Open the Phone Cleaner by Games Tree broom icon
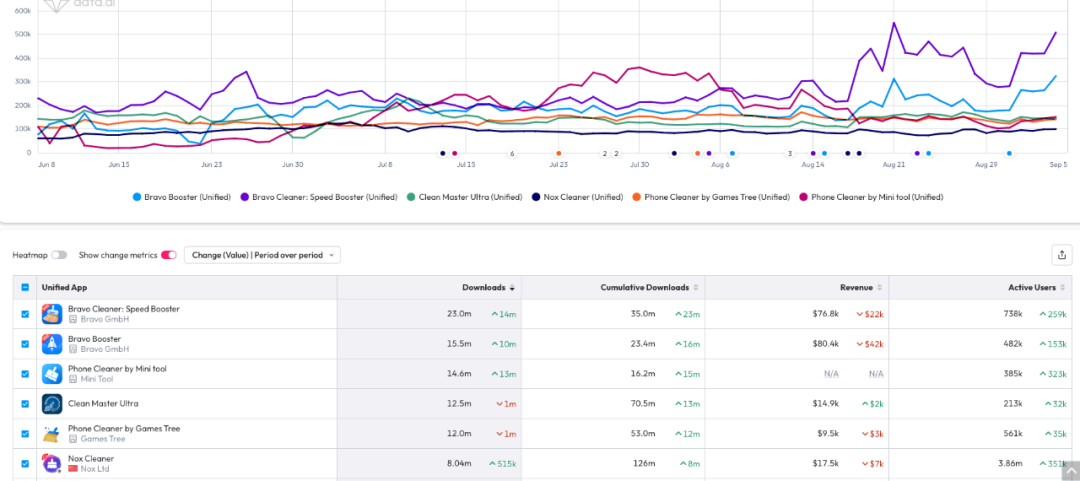This screenshot has width=1080, height=481. point(52,433)
